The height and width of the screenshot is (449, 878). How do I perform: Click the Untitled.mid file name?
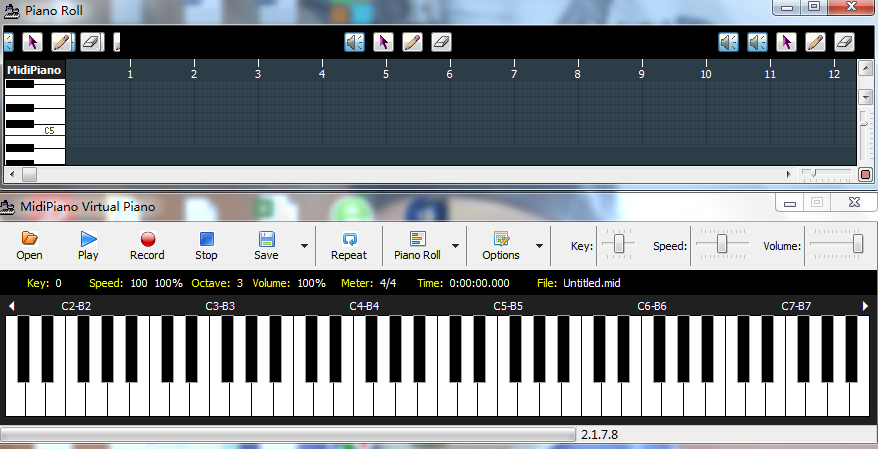(x=592, y=283)
